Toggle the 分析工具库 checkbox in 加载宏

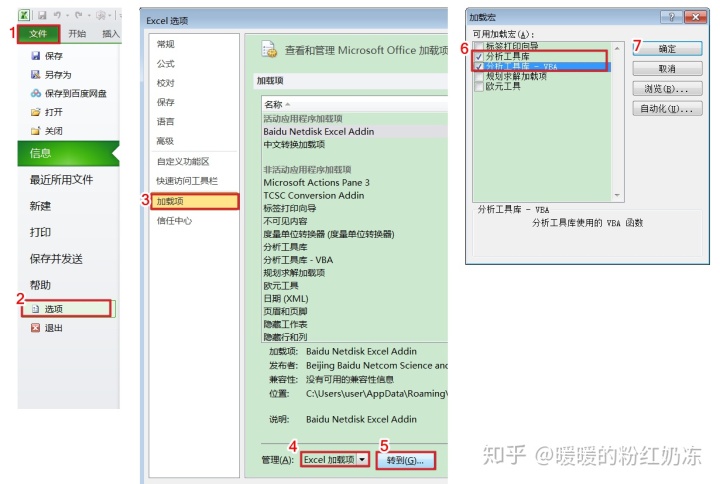[x=479, y=56]
